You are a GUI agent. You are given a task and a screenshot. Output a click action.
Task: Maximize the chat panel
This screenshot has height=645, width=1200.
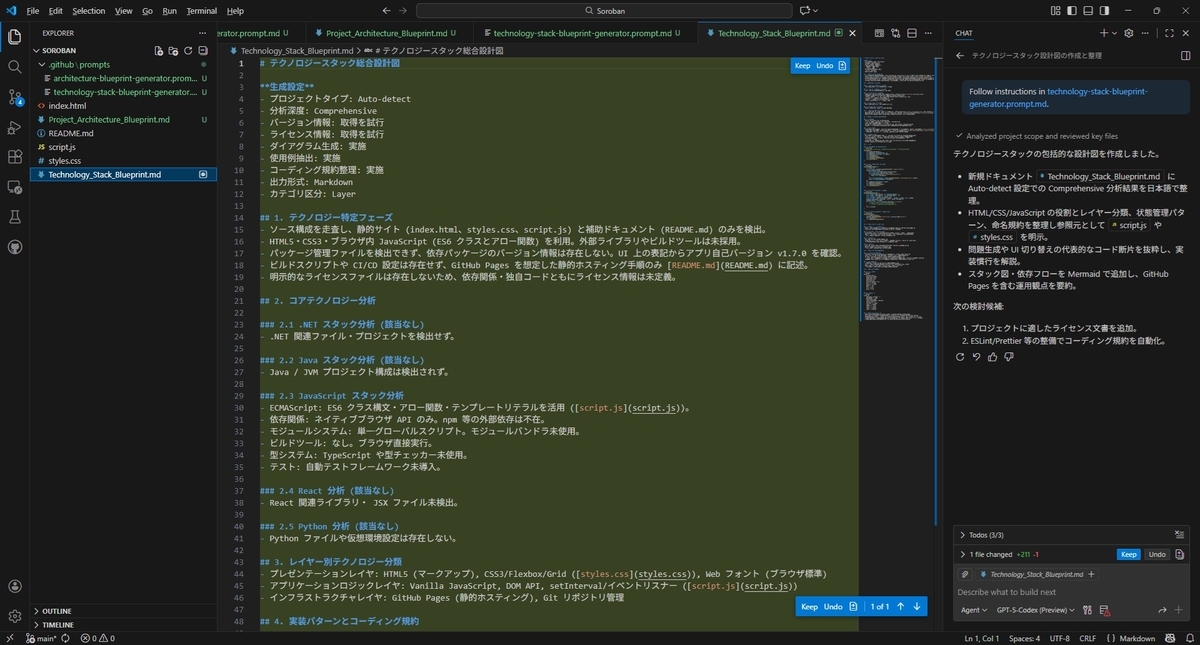pyautogui.click(x=1169, y=33)
